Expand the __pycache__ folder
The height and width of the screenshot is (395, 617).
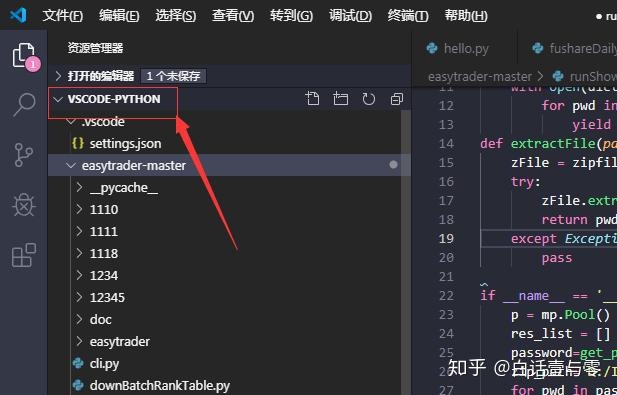pos(79,187)
